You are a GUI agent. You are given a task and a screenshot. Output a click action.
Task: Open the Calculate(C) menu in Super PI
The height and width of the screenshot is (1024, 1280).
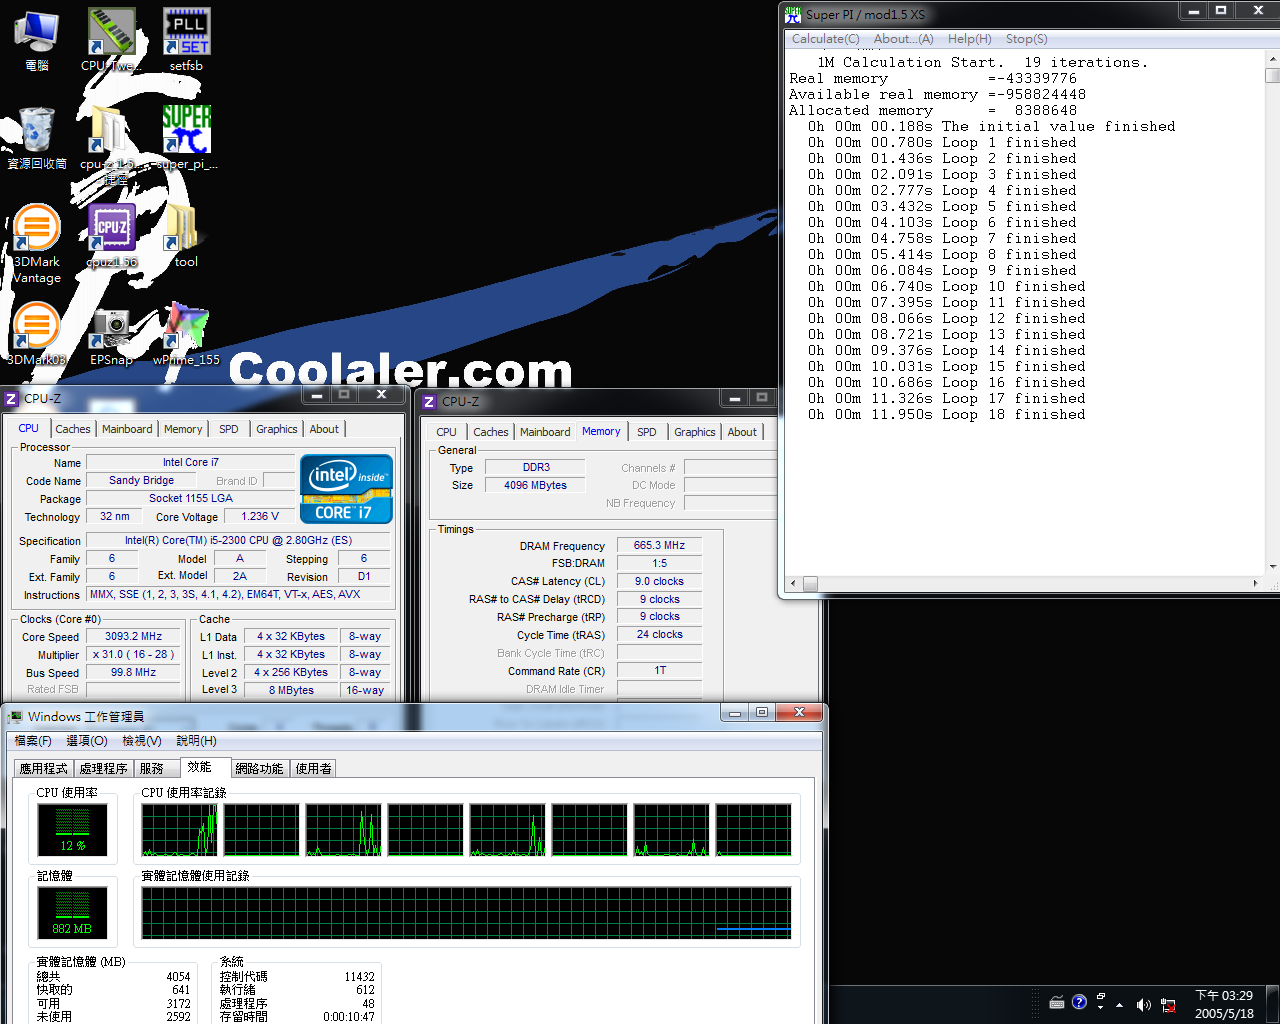coord(825,39)
